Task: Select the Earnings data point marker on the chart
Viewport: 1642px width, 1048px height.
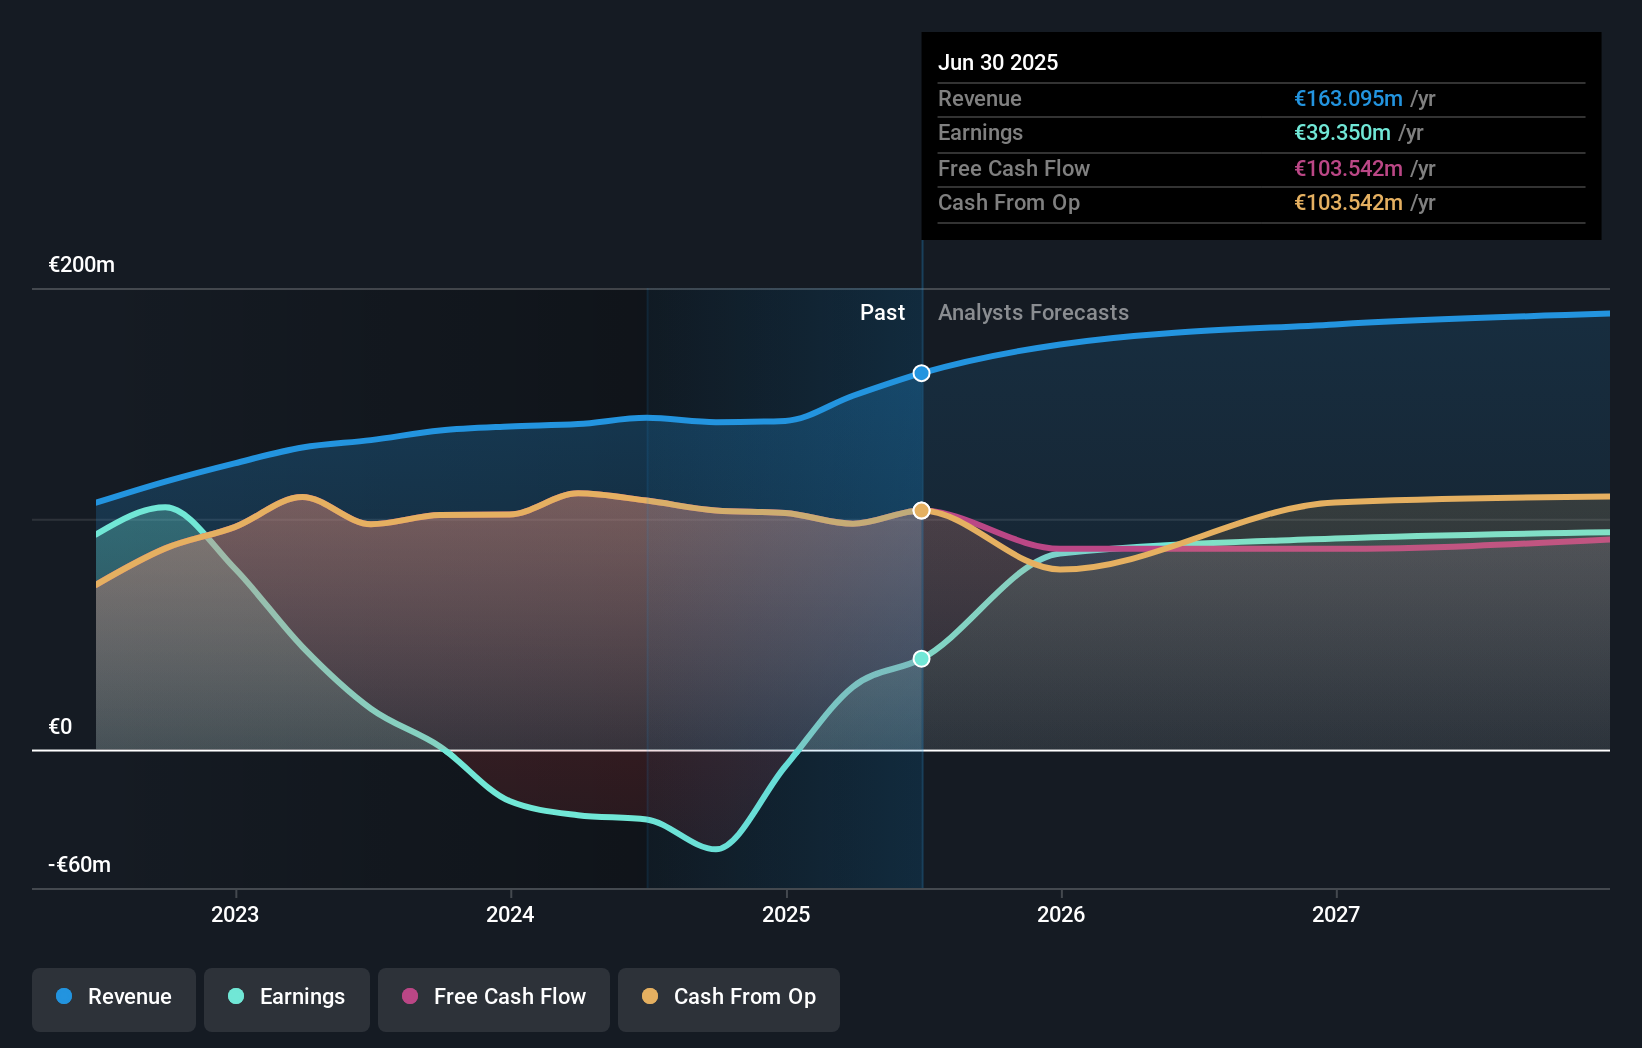Action: point(920,658)
